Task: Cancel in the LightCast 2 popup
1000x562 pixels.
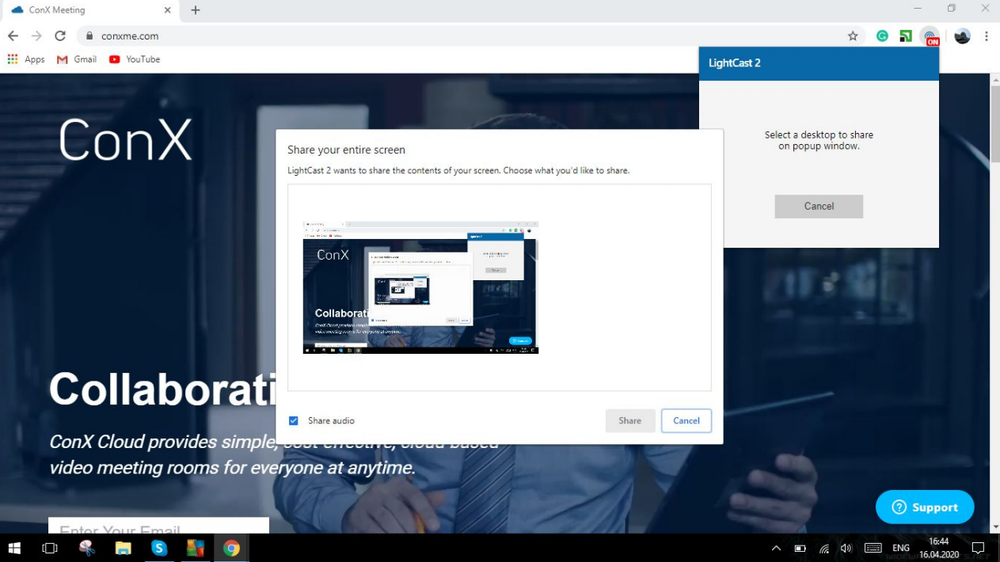Action: pos(819,206)
